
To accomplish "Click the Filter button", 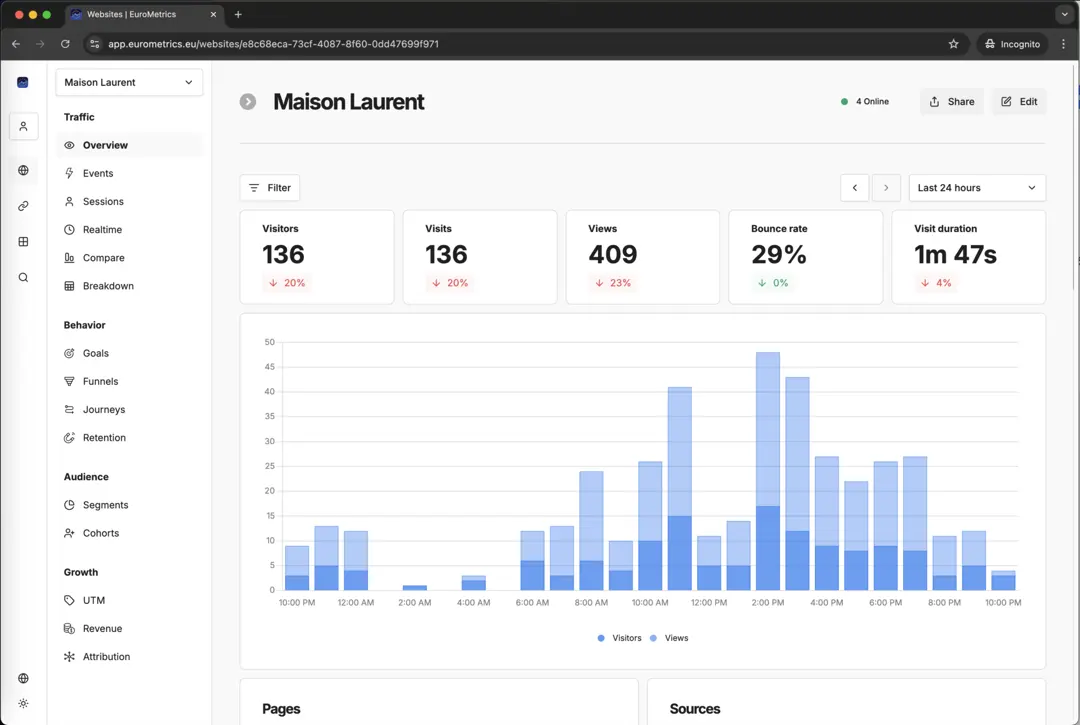I will tap(269, 188).
